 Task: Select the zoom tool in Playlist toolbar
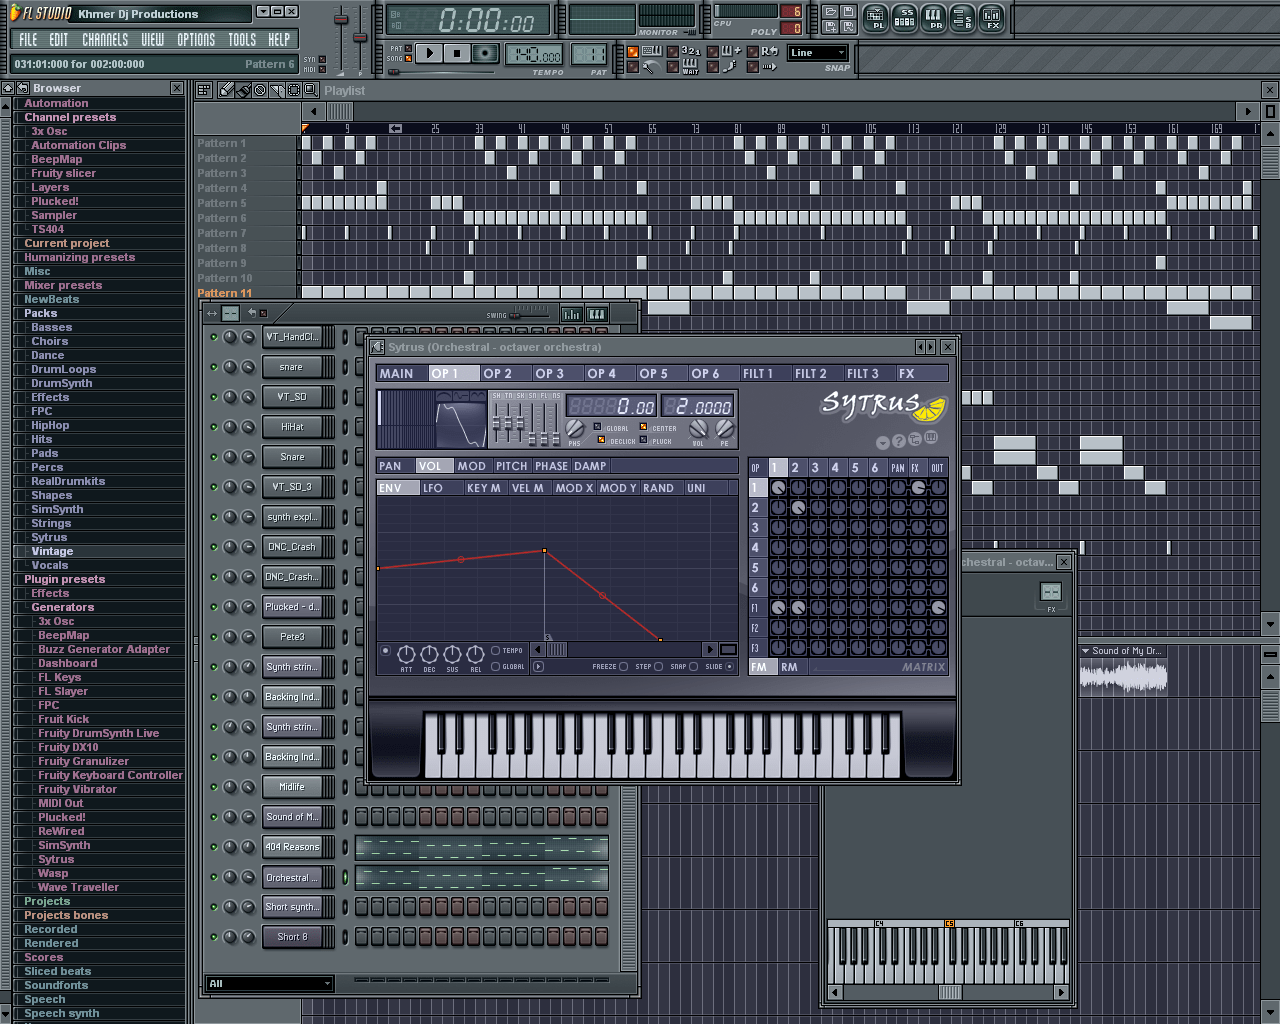[x=310, y=90]
